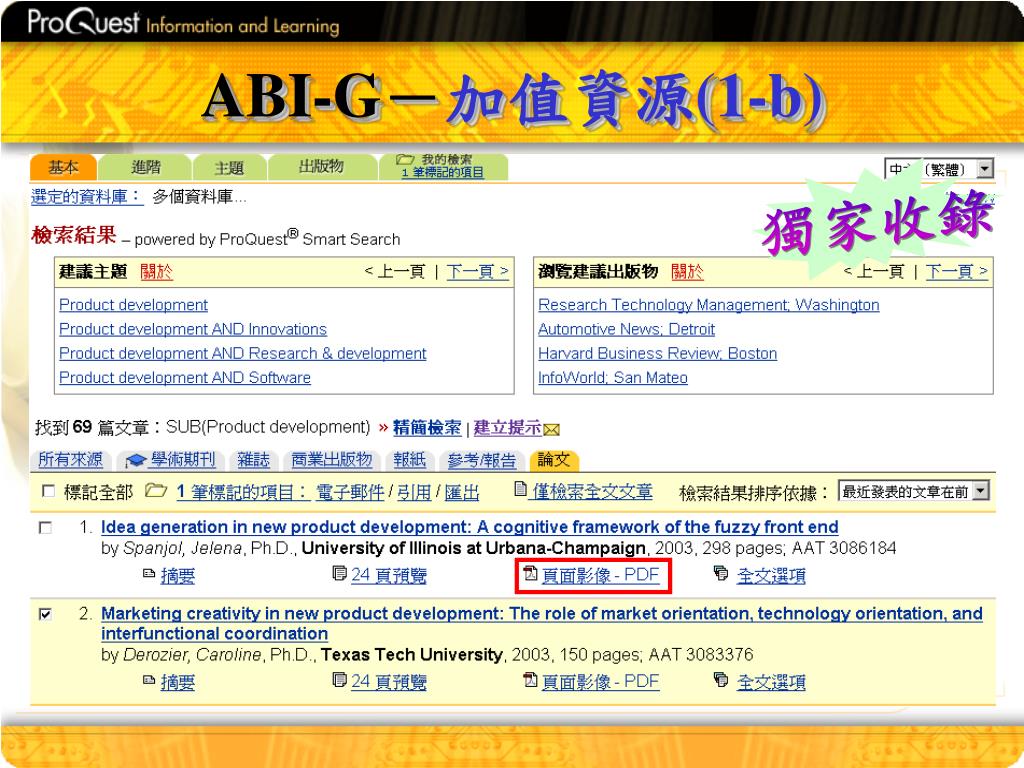Uncheck the checkbox for result 2
Image resolution: width=1024 pixels, height=768 pixels.
45,614
